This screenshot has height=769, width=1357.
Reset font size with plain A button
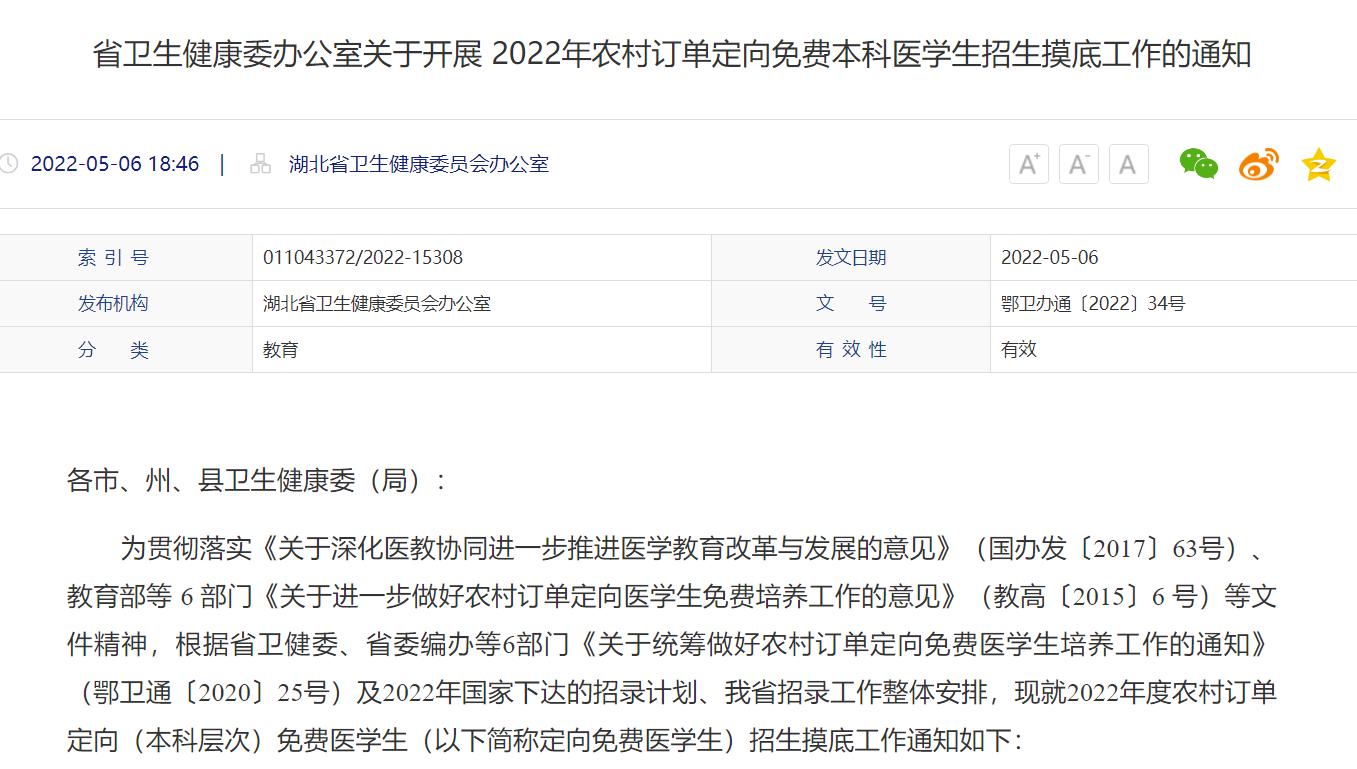point(1128,164)
